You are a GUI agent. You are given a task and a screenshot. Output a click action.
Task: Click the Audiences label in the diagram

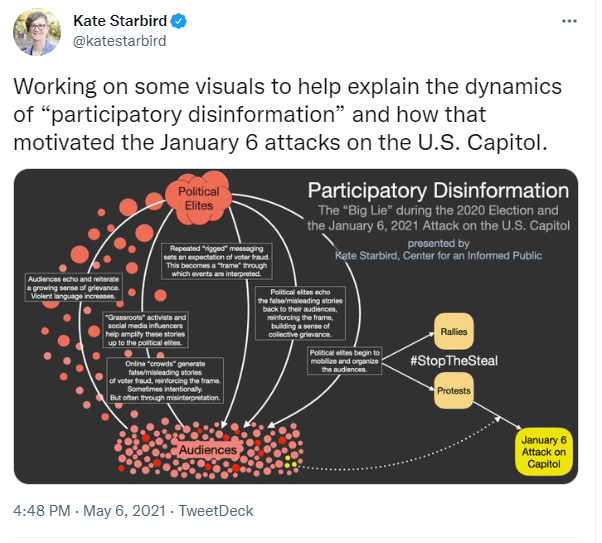pyautogui.click(x=208, y=450)
